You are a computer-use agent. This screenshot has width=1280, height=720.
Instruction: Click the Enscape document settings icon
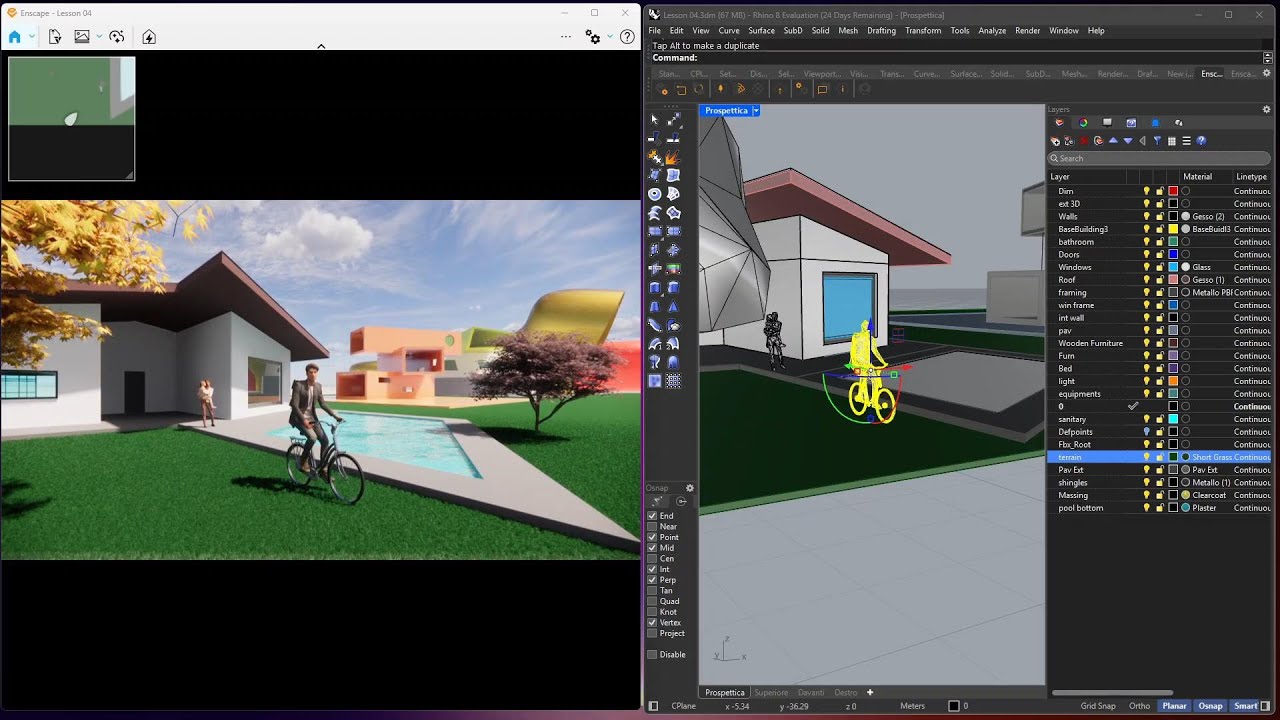coord(55,37)
